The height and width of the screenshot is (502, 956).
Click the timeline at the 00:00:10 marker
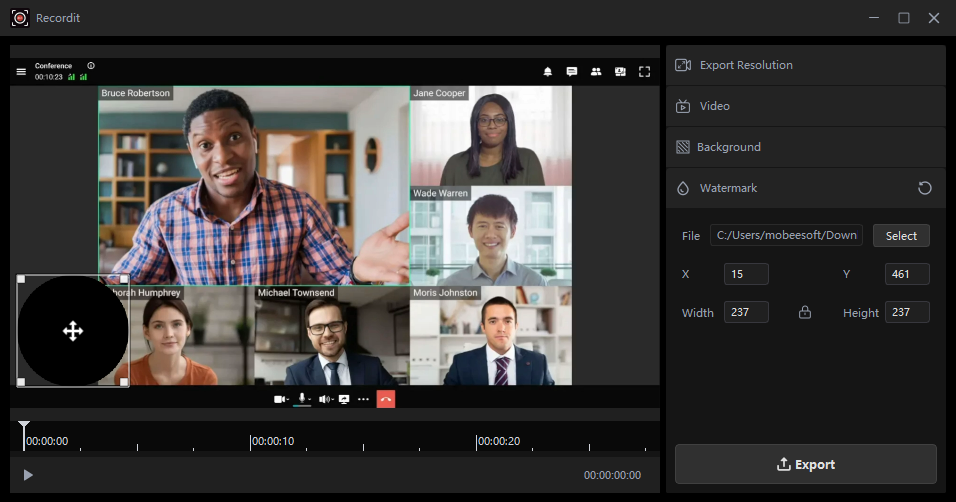251,441
